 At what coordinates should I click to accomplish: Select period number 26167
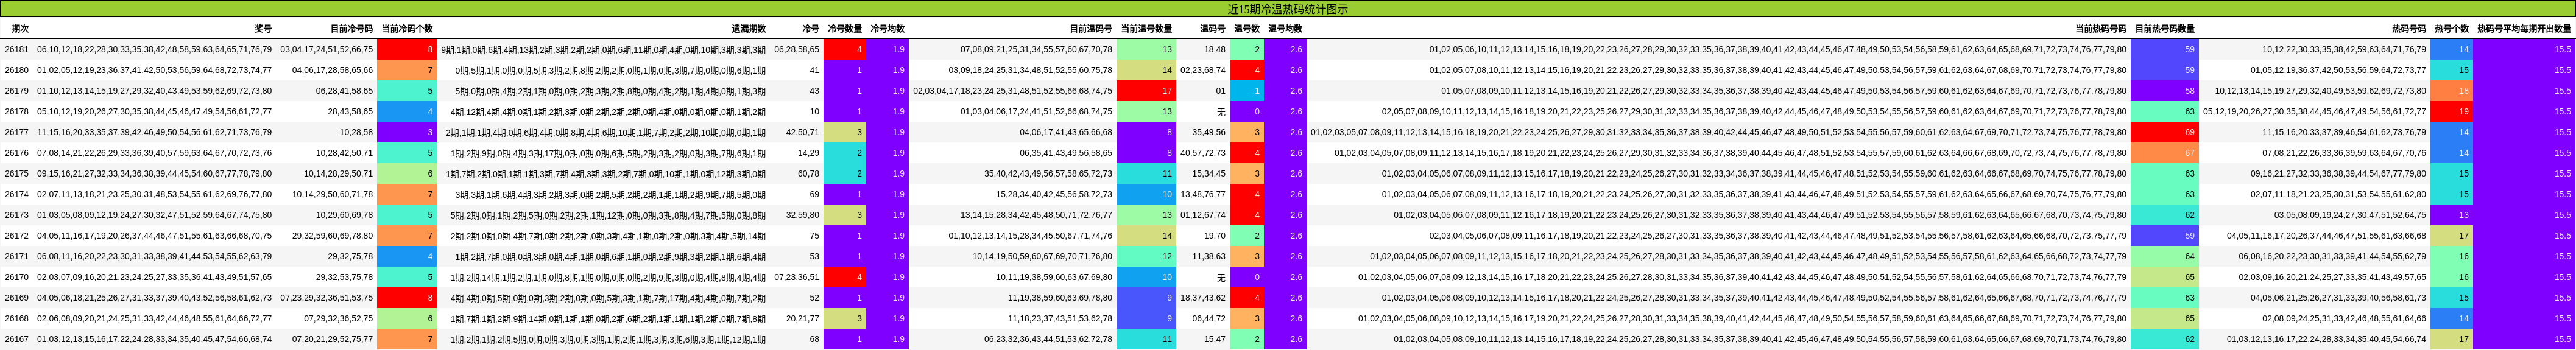(17, 340)
